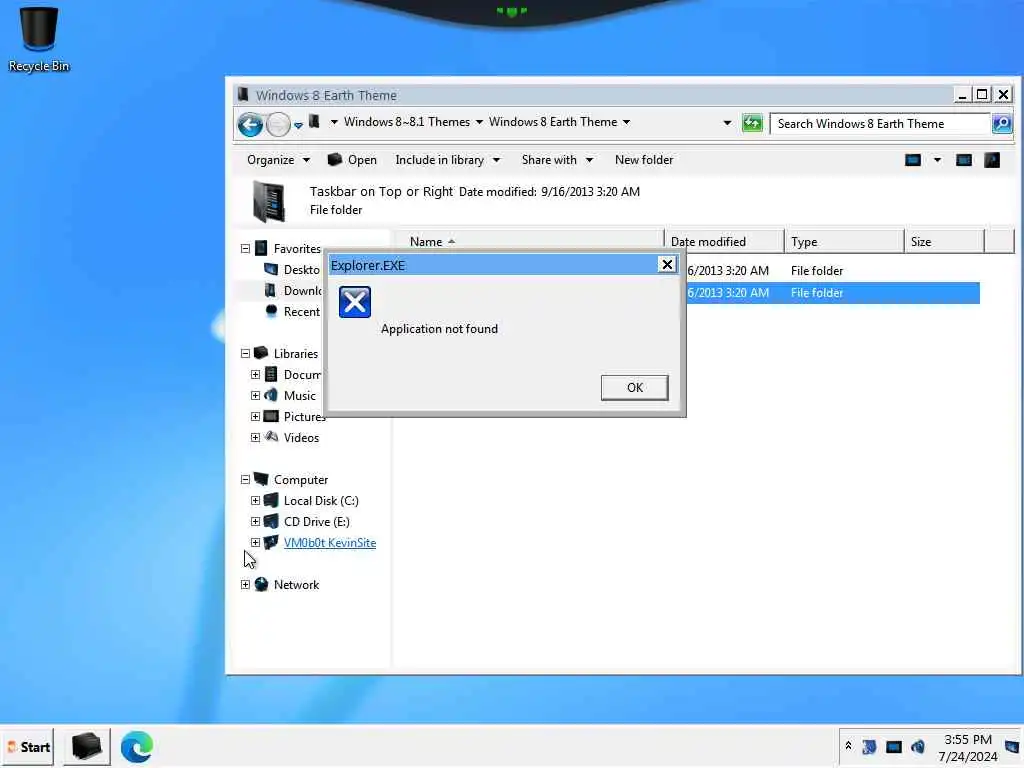
Task: Click OK in the Explorer.EXE dialog
Action: point(634,387)
